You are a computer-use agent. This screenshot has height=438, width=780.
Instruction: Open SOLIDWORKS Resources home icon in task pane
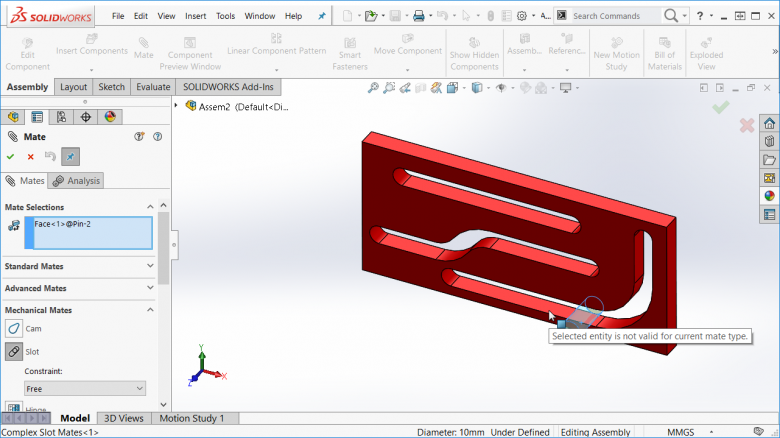pos(770,123)
